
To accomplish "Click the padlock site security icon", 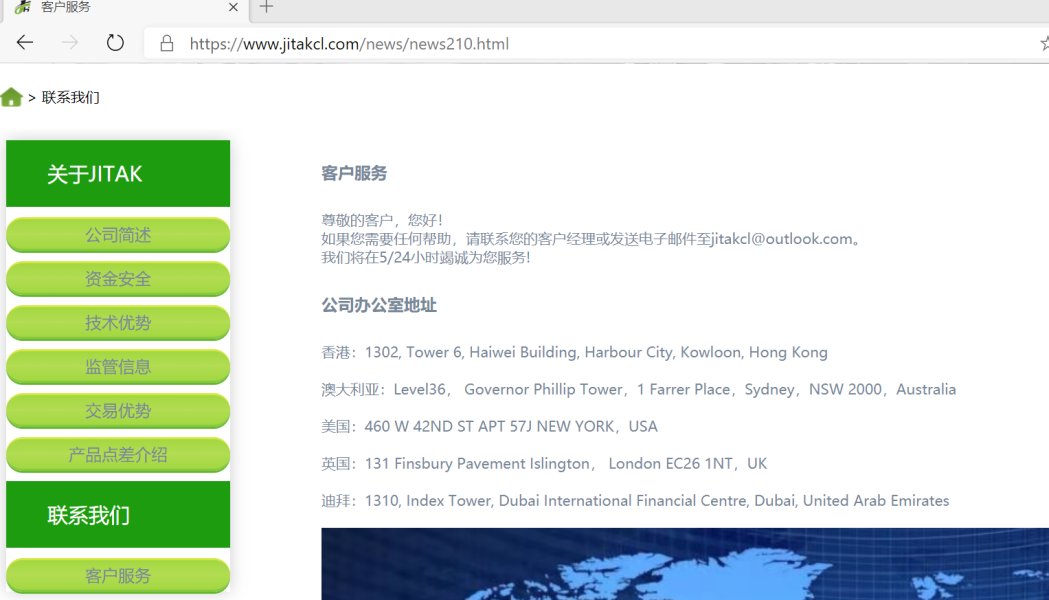I will pyautogui.click(x=167, y=43).
